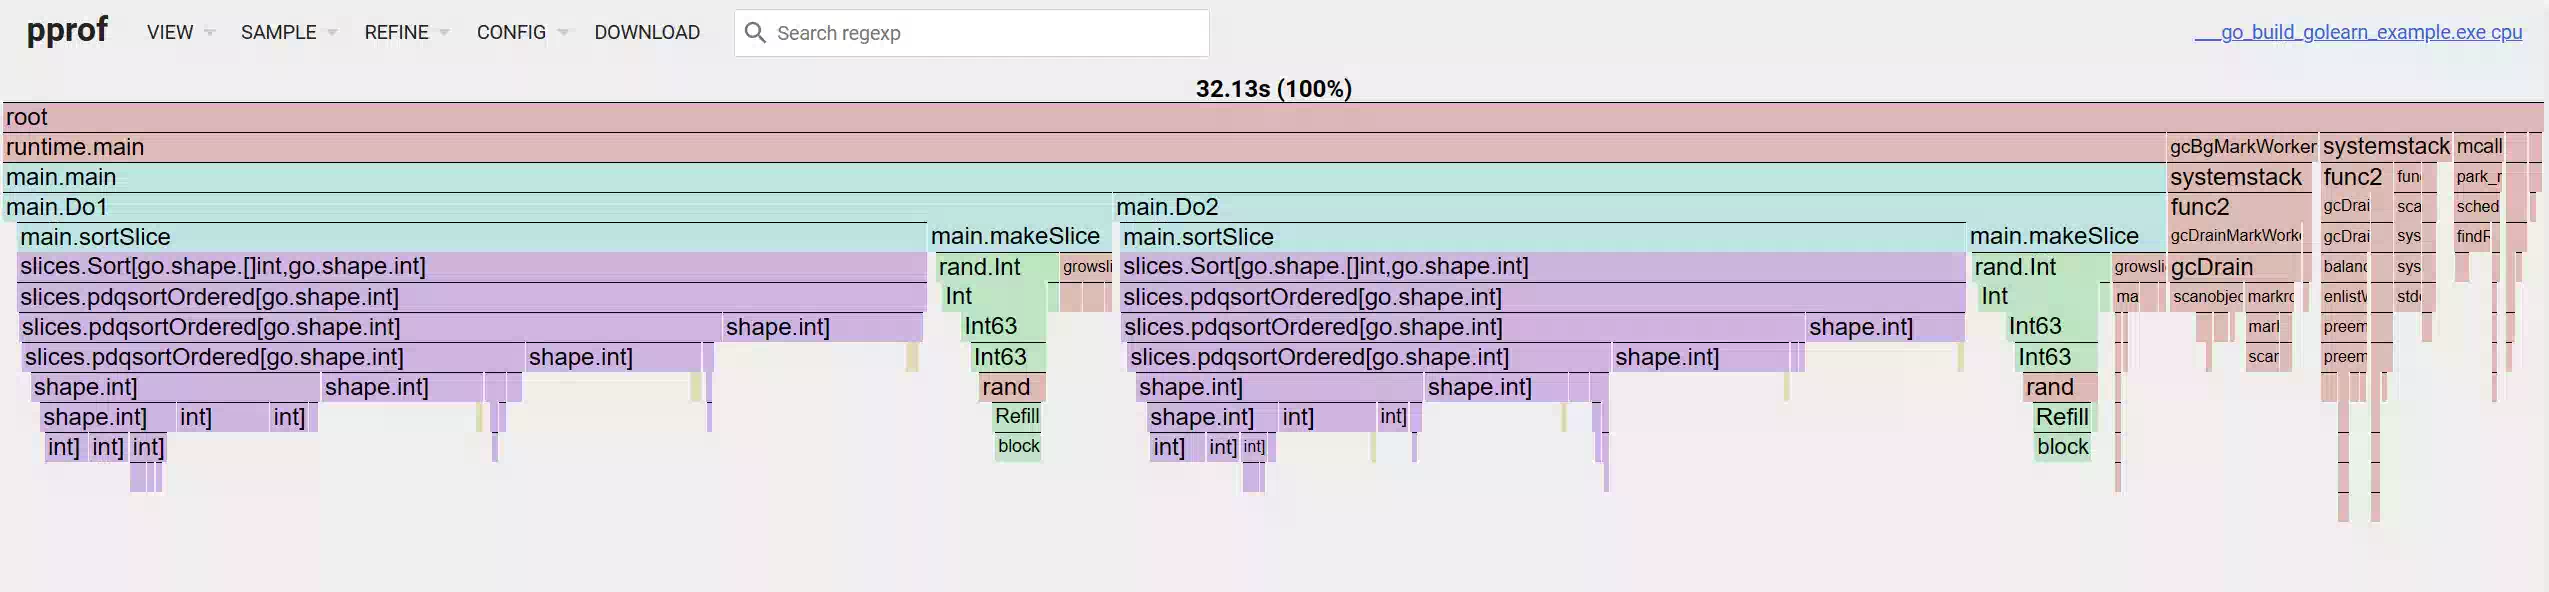Click the main.Do2 frame
2549x592 pixels.
(1639, 207)
